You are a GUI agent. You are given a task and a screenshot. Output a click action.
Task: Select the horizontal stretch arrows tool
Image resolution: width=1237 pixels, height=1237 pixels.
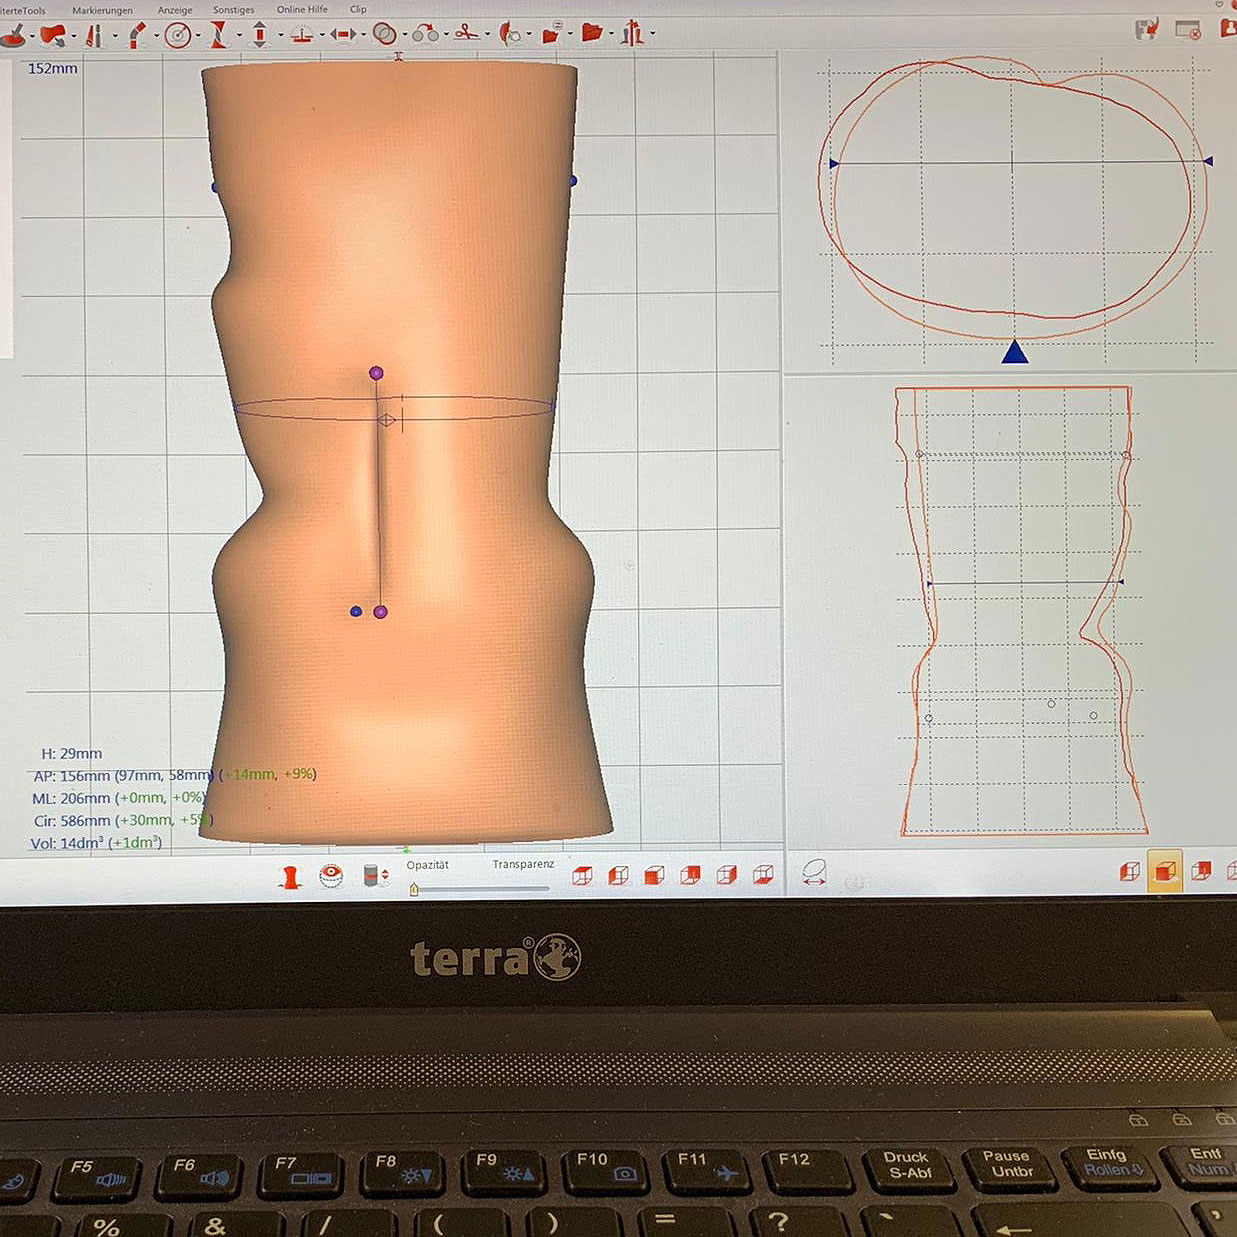[344, 35]
